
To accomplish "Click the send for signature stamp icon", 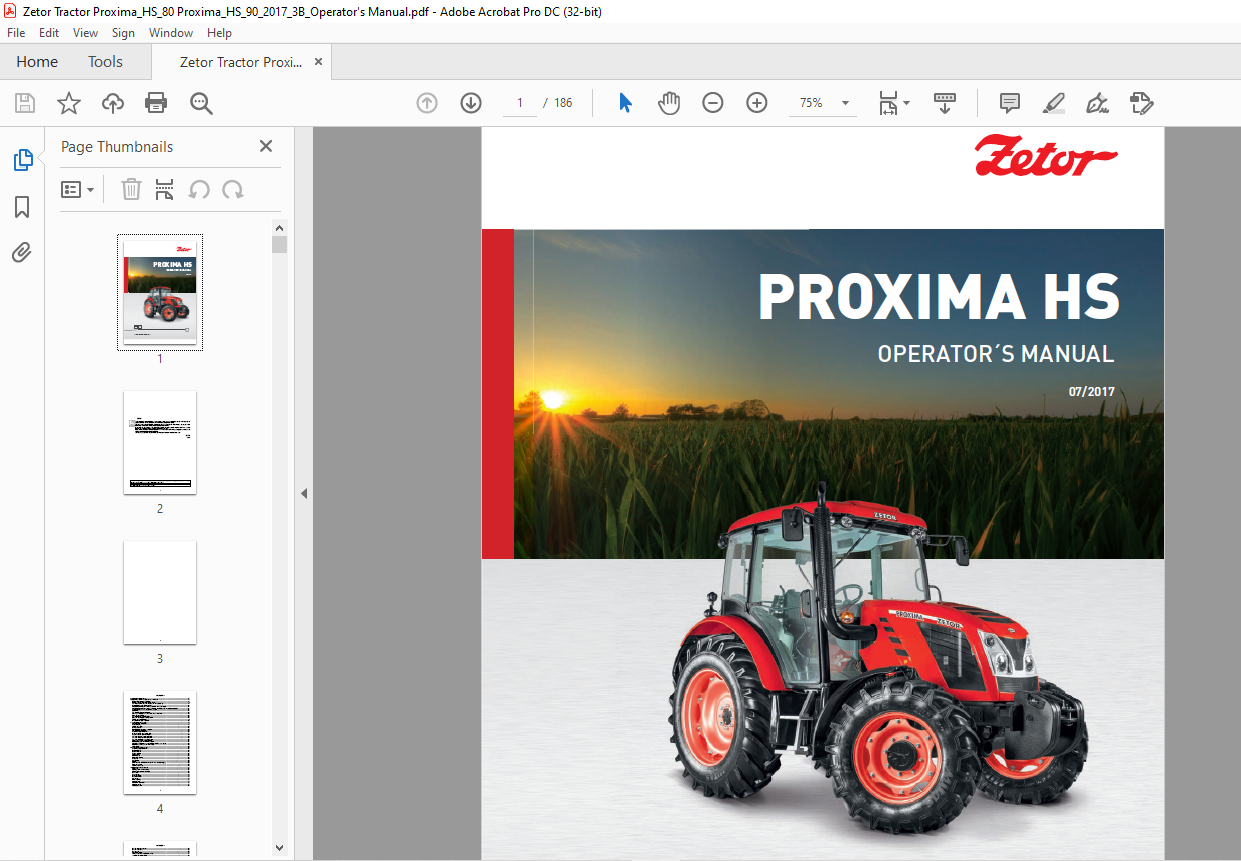I will pyautogui.click(x=1141, y=103).
